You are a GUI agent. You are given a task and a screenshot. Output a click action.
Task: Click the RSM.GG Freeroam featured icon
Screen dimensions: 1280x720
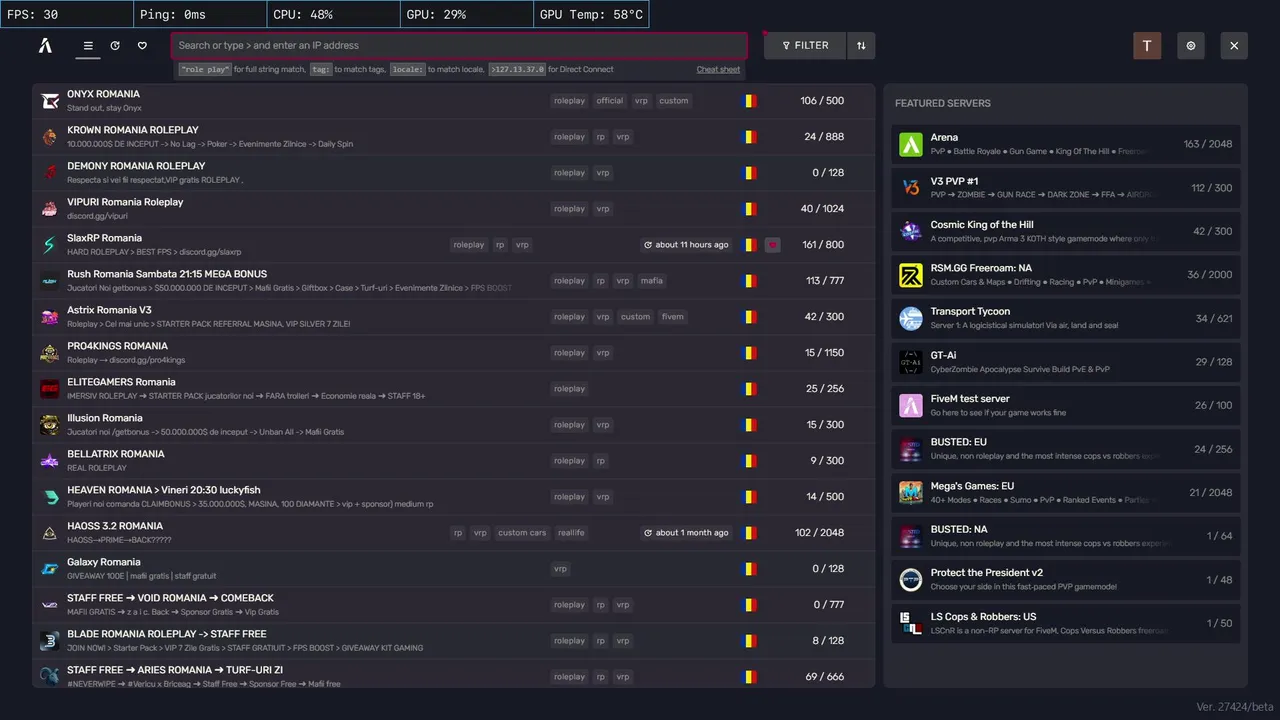pyautogui.click(x=911, y=275)
